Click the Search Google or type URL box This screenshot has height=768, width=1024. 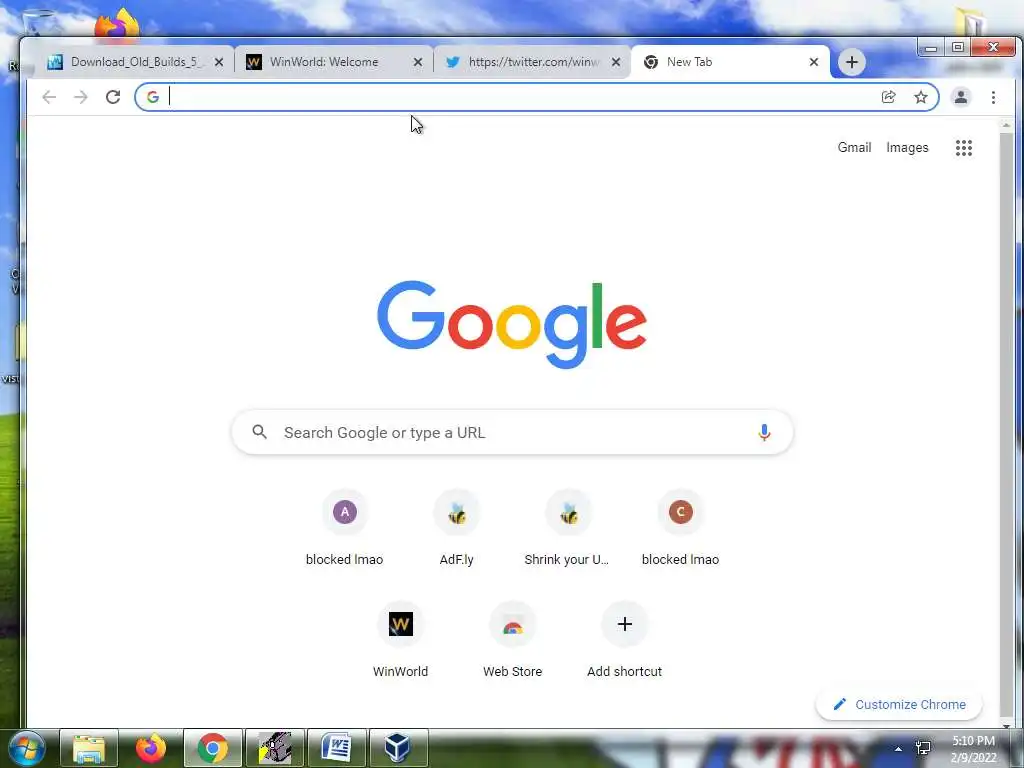point(513,432)
